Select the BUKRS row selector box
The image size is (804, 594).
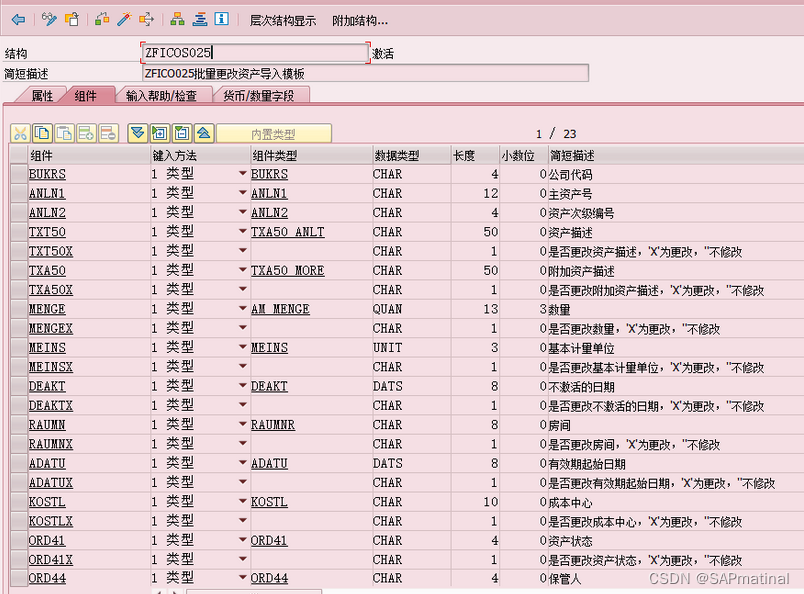(x=19, y=174)
